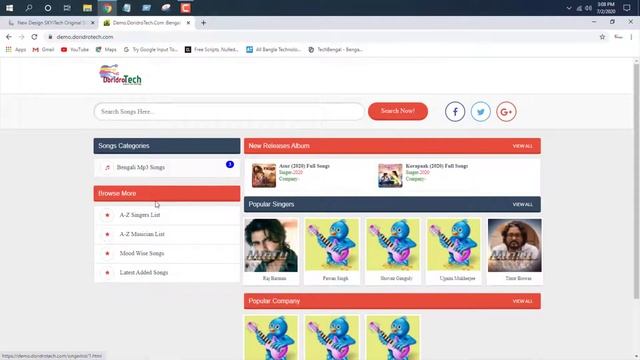Click the Search Songs Here input field
640x360 pixels.
[229, 111]
